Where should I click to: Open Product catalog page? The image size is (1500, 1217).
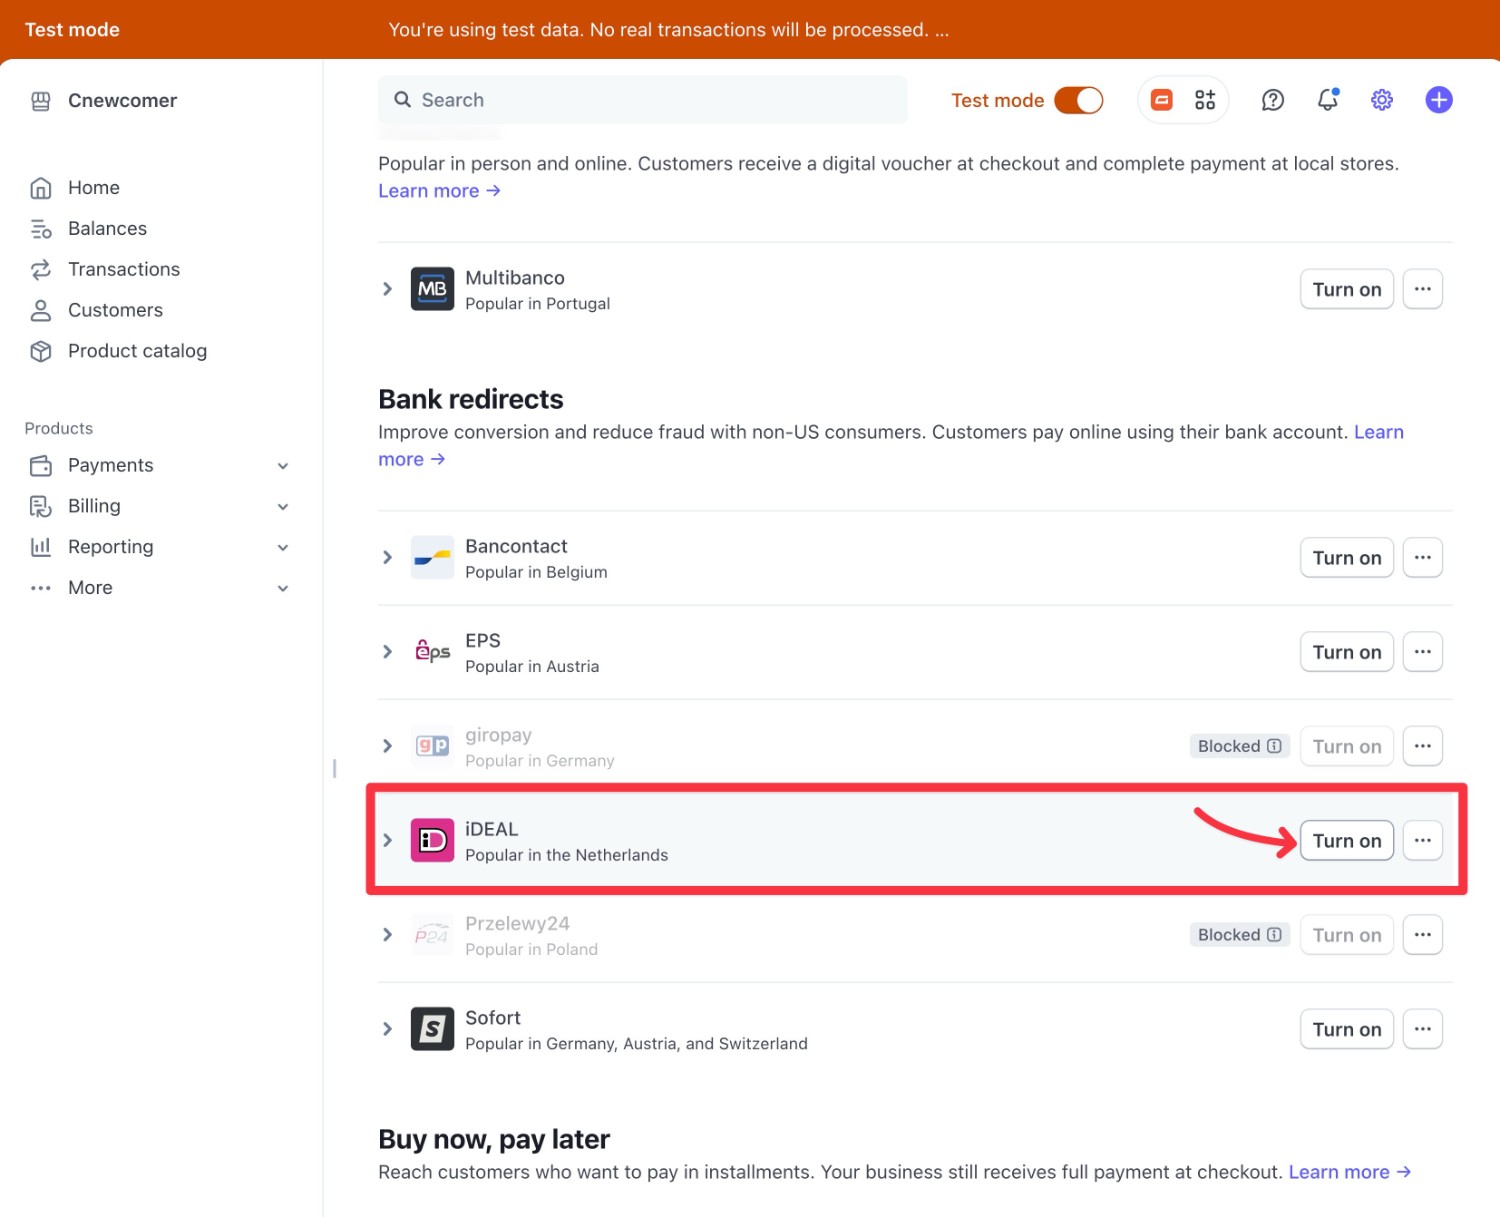137,351
